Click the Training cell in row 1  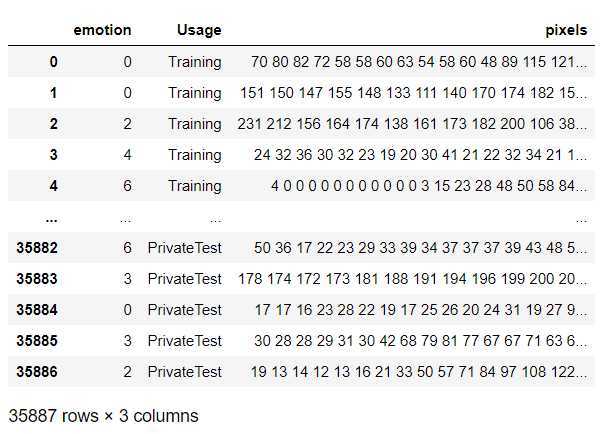pos(195,93)
